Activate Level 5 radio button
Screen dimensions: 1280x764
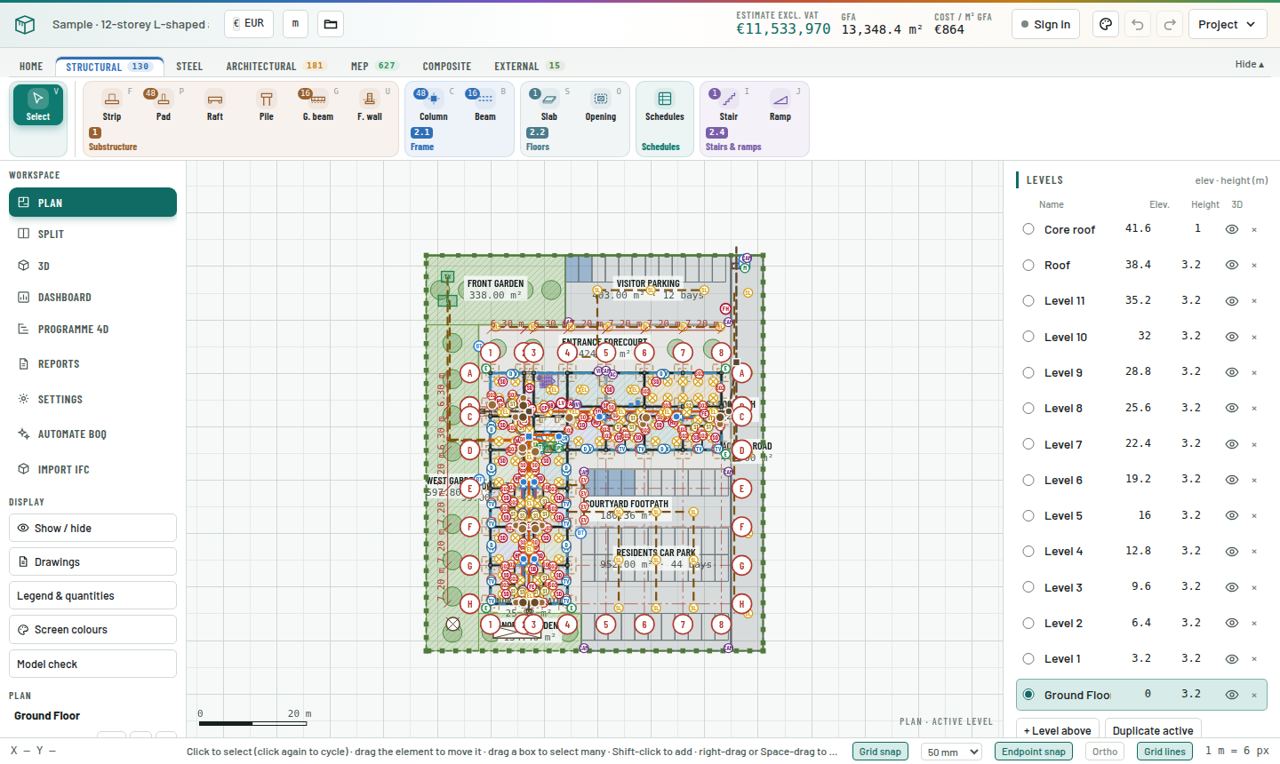pos(1028,515)
